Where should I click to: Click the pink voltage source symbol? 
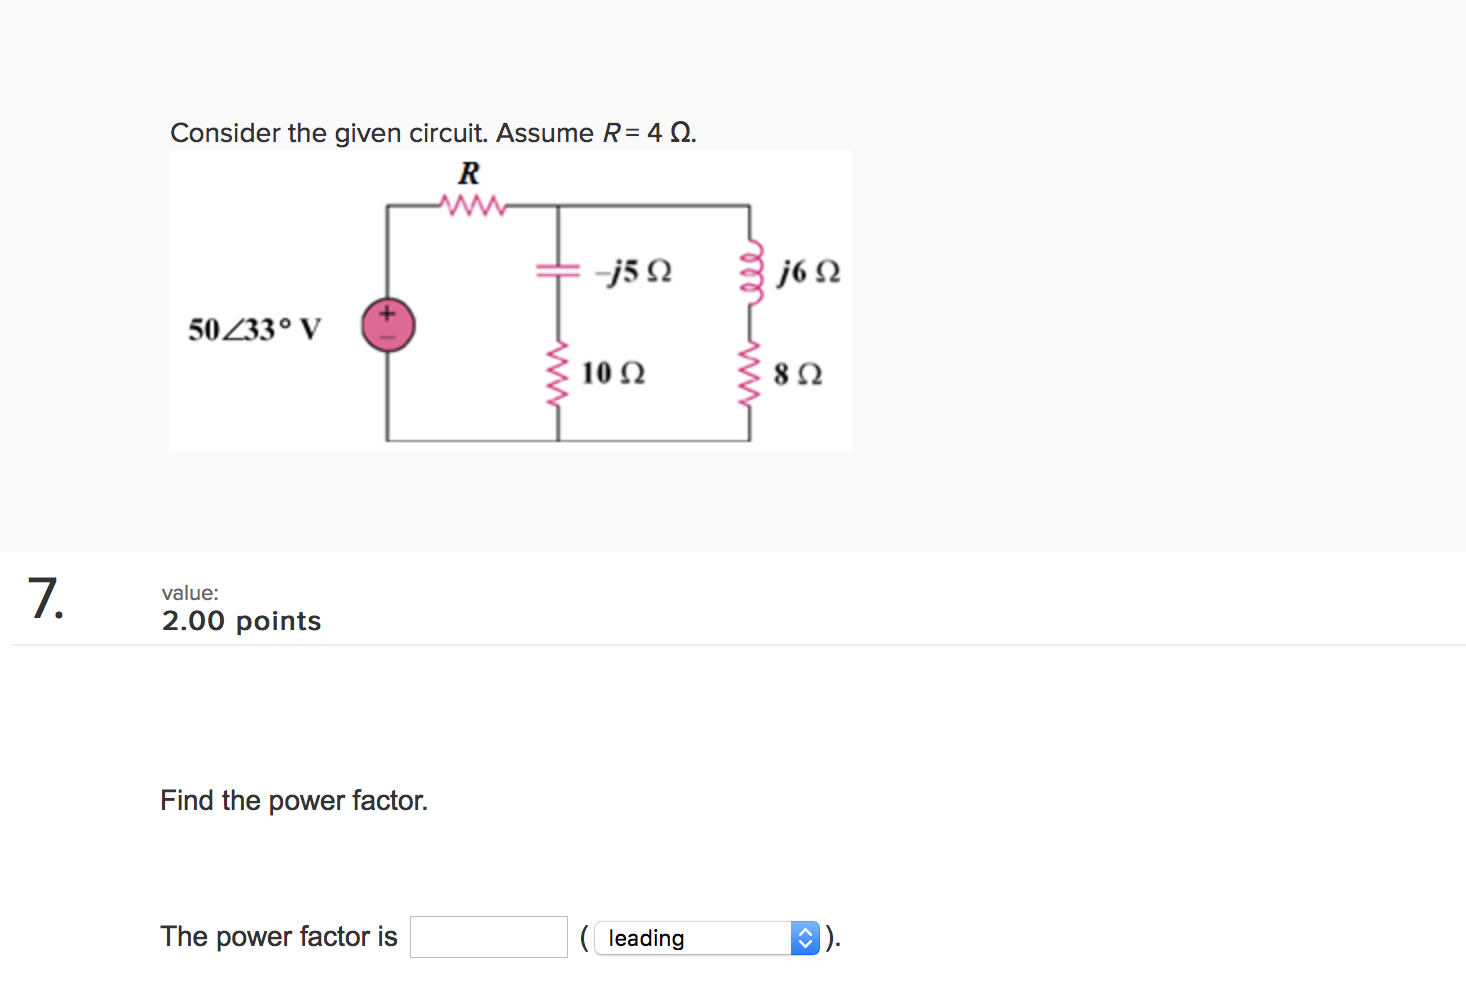pos(388,325)
